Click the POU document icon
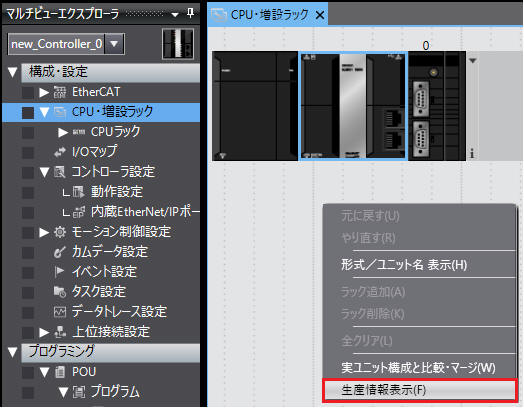This screenshot has width=524, height=408. (x=60, y=372)
